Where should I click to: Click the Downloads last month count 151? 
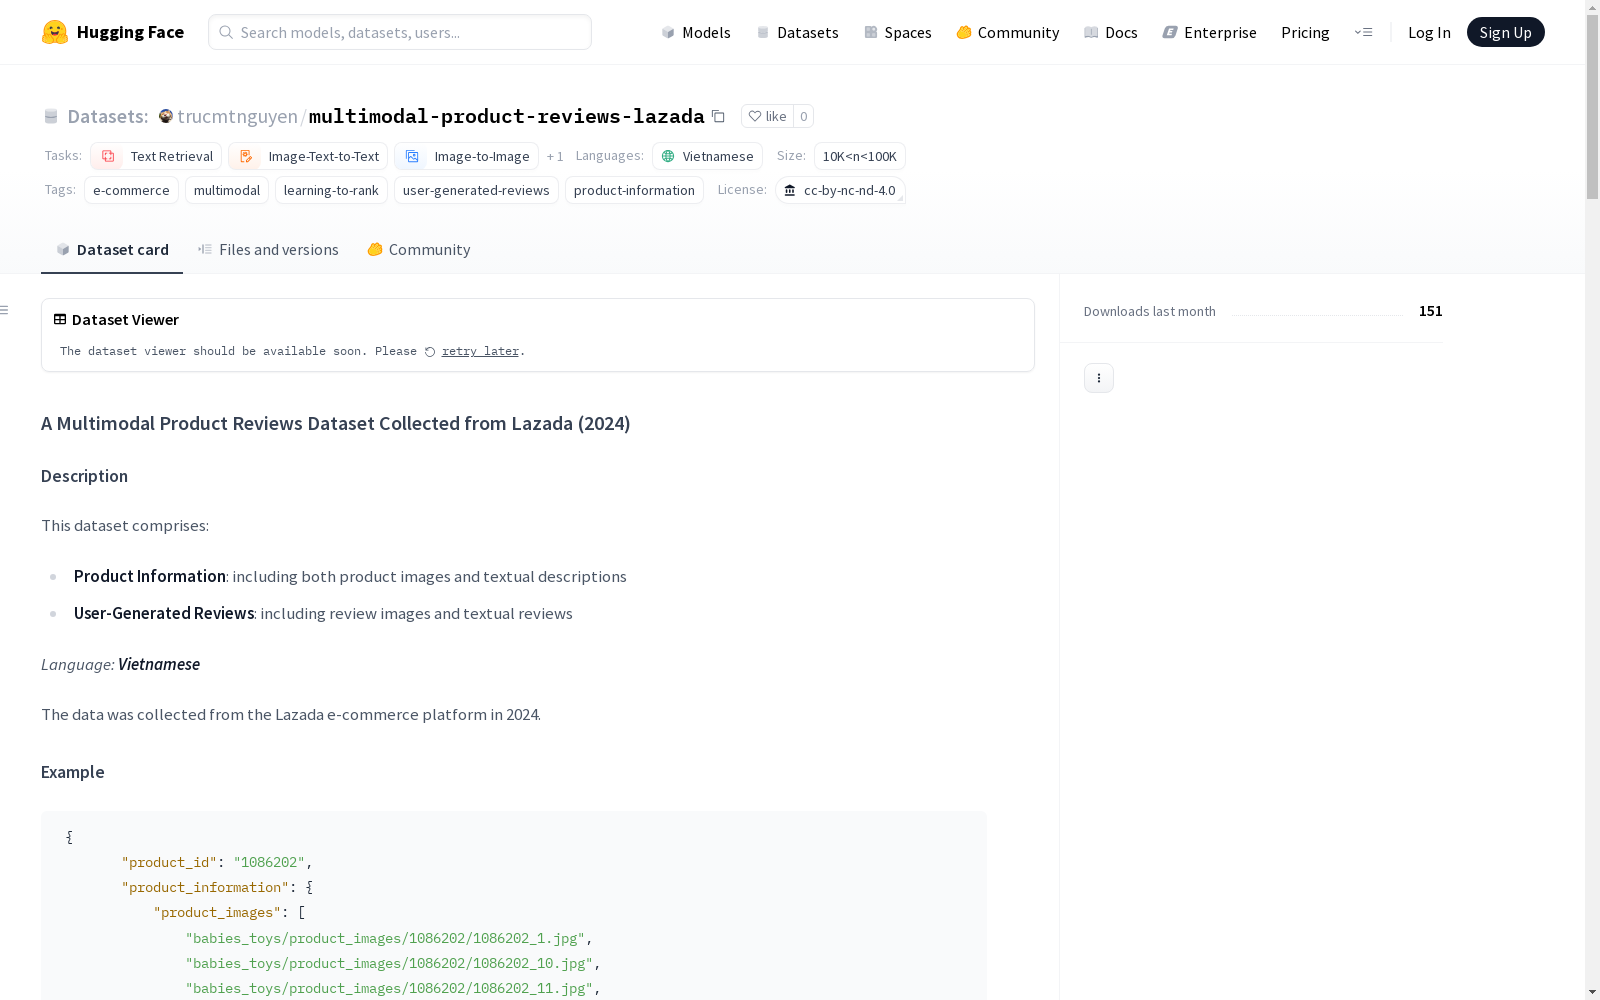[x=1430, y=311]
